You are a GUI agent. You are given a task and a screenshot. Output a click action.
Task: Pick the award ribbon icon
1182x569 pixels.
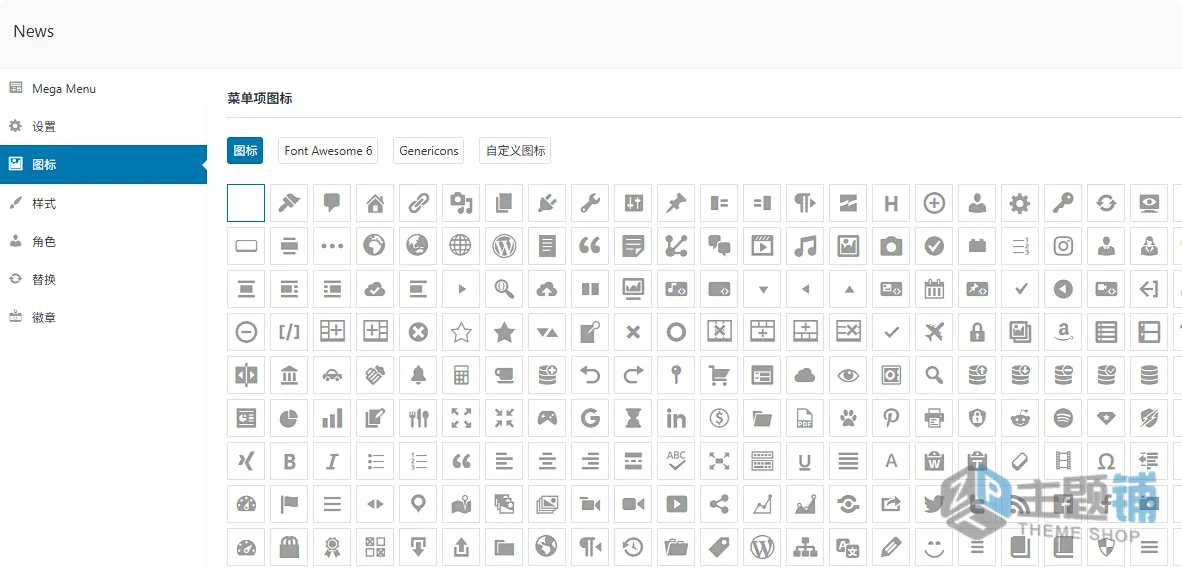pos(332,546)
